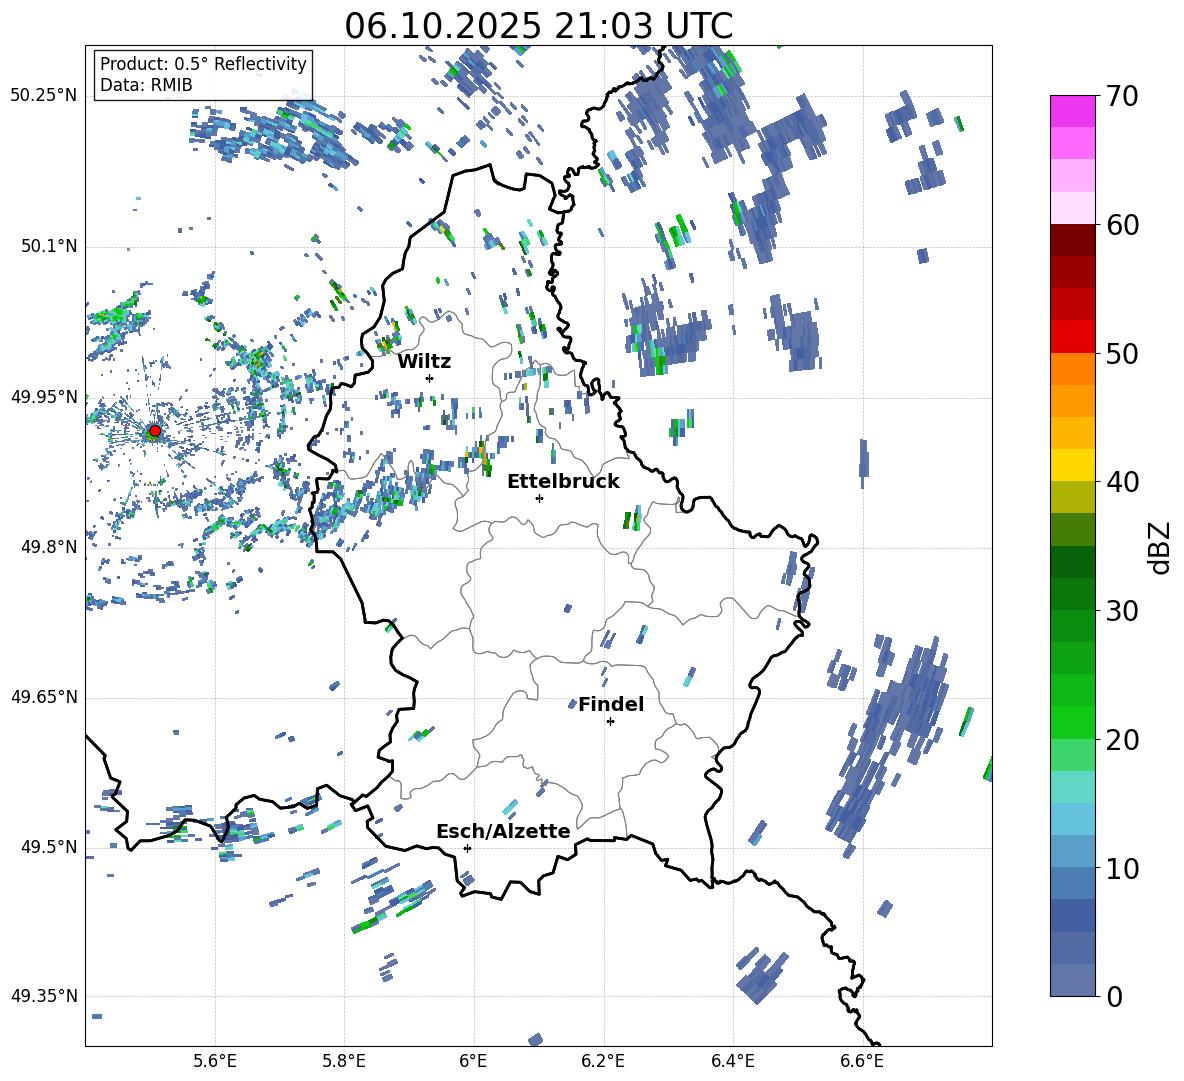Click the bright green 20 dBZ colorbar segment

1073,722
